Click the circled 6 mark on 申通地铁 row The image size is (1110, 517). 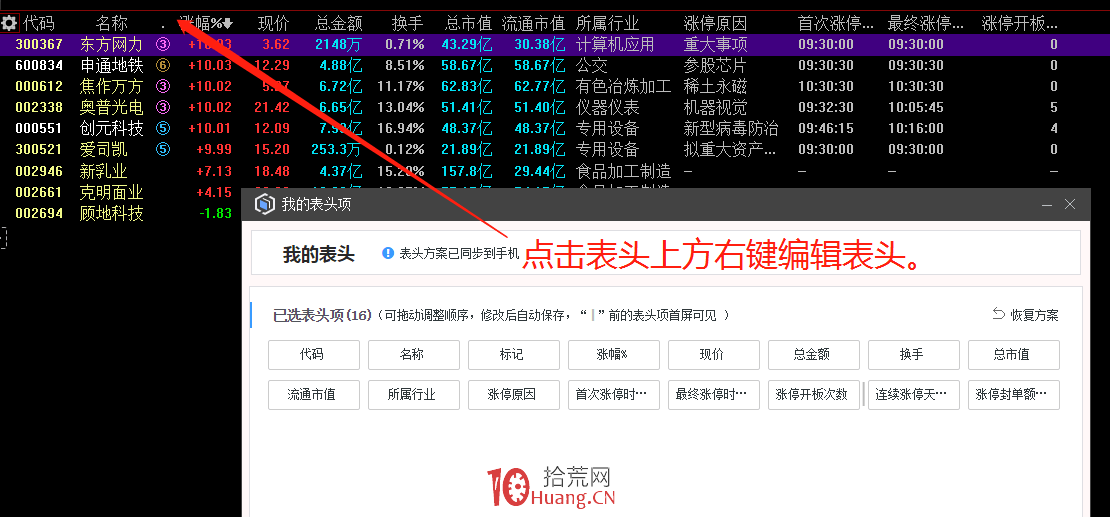click(x=163, y=66)
